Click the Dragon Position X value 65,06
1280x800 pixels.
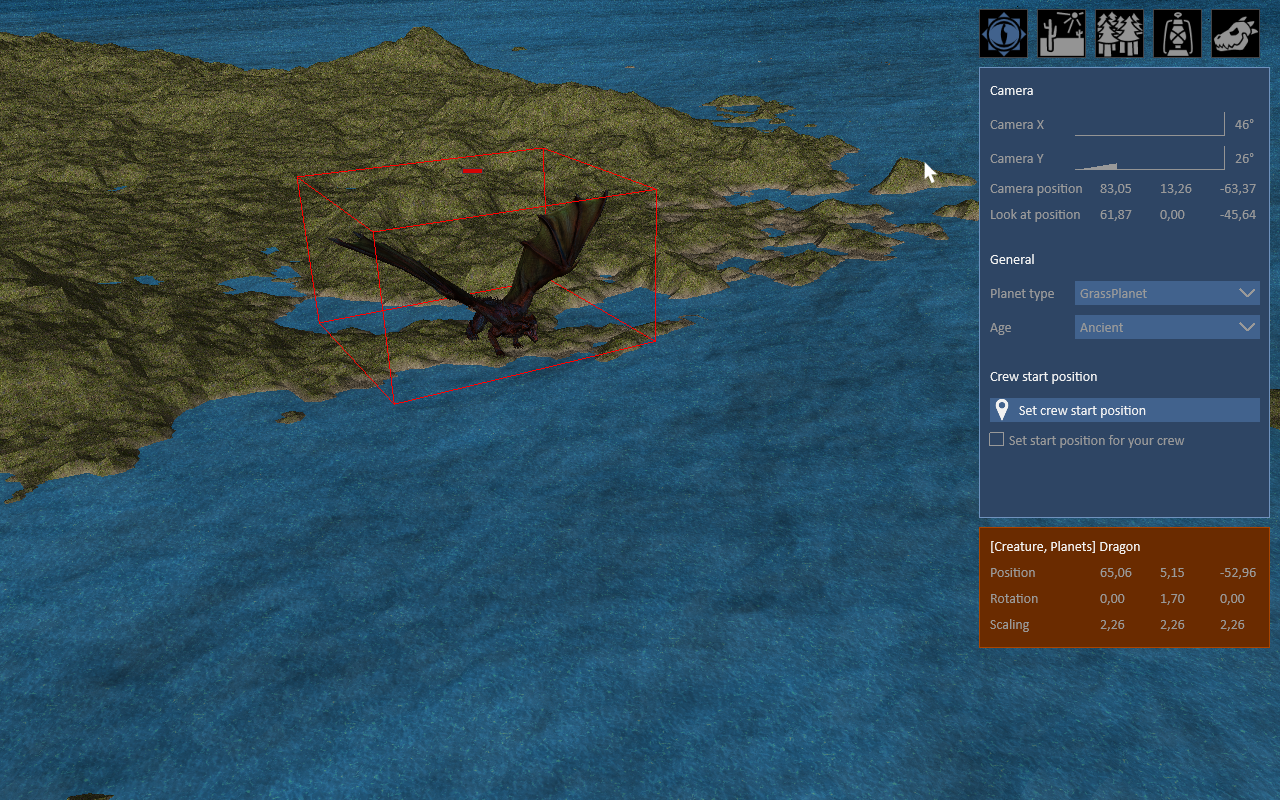click(x=1115, y=573)
